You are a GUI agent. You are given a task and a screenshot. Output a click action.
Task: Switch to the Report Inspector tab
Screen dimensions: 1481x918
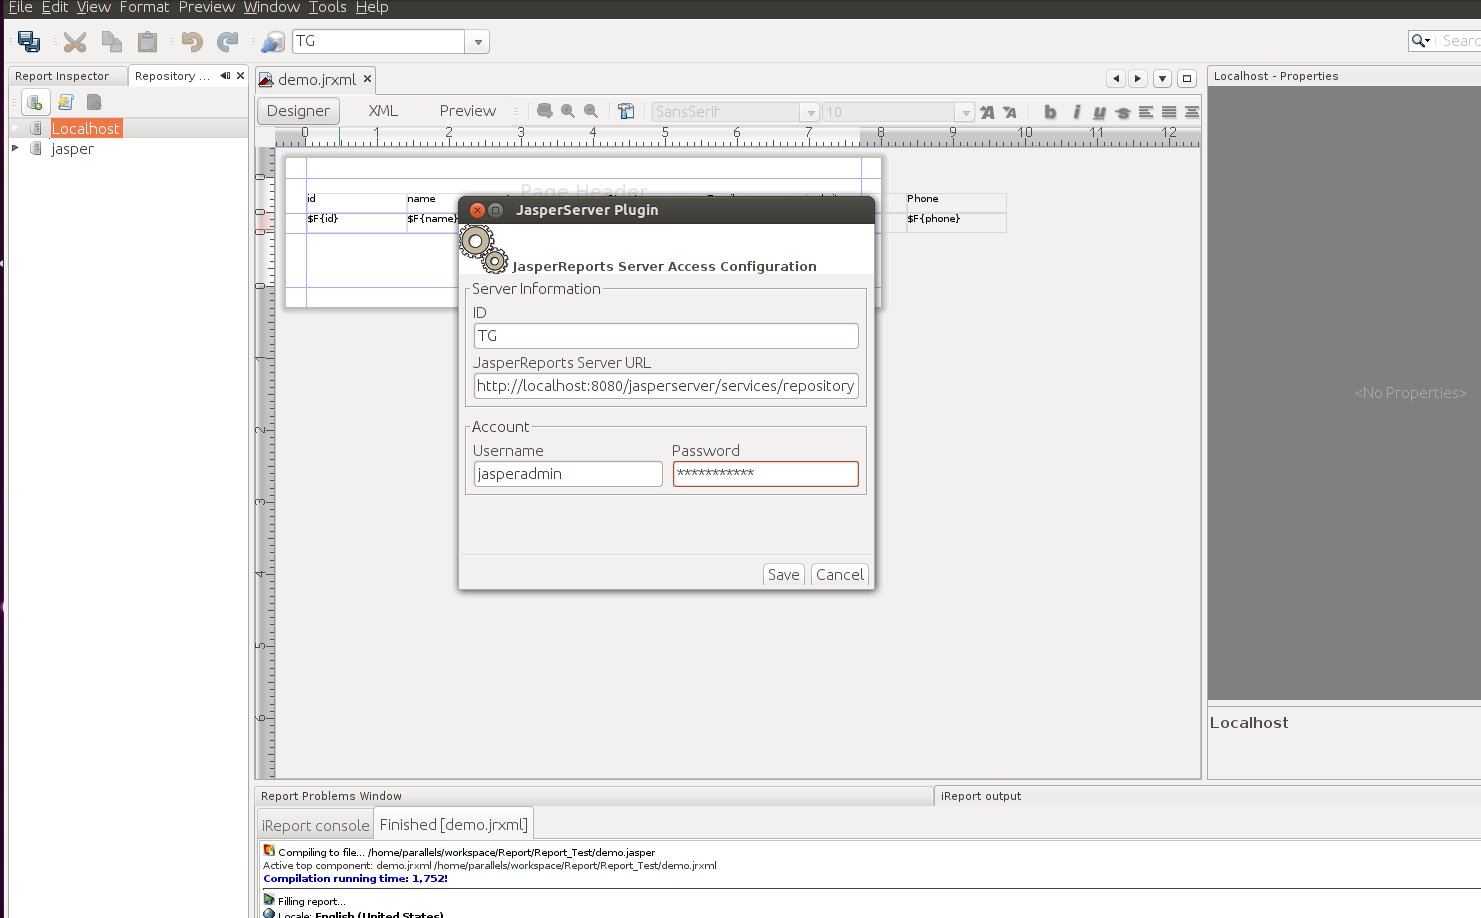62,76
